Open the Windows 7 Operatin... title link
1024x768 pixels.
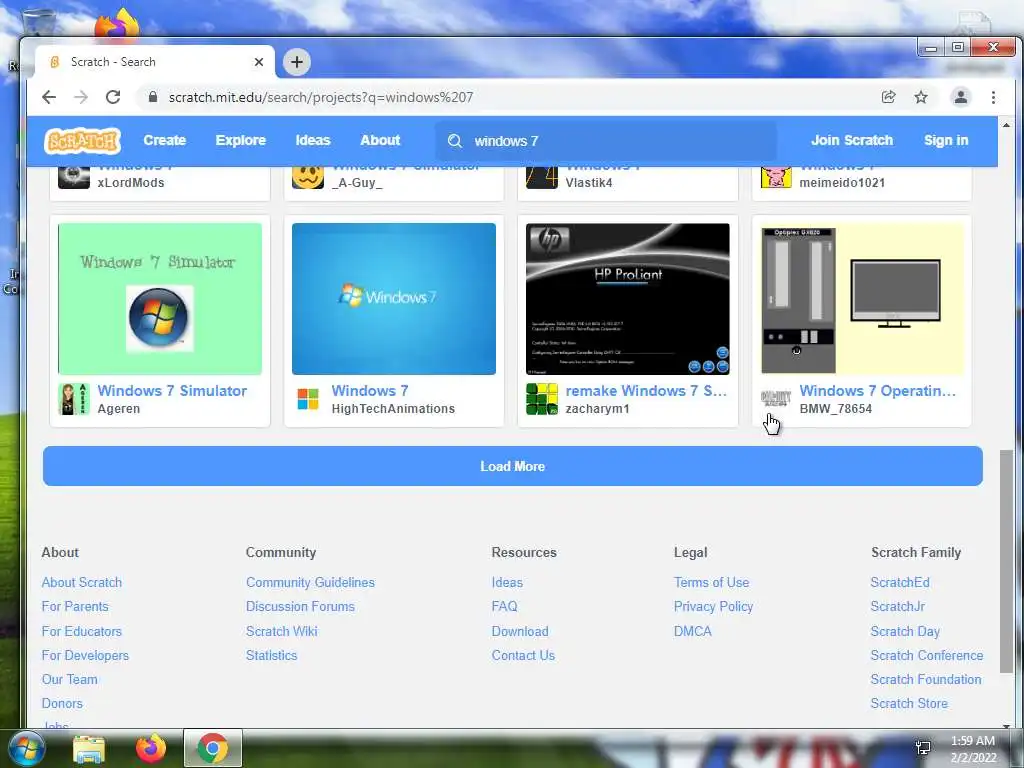click(x=878, y=391)
